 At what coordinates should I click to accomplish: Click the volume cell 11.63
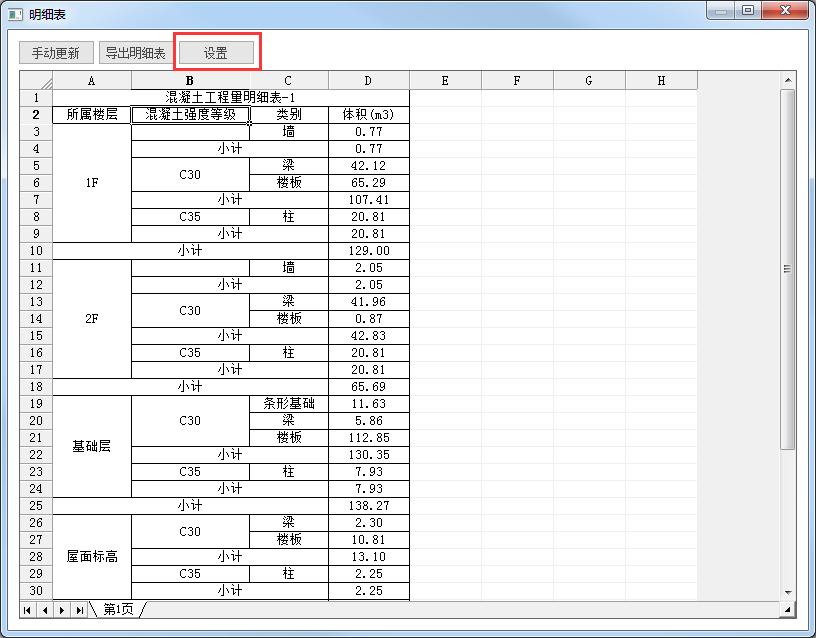pyautogui.click(x=369, y=404)
